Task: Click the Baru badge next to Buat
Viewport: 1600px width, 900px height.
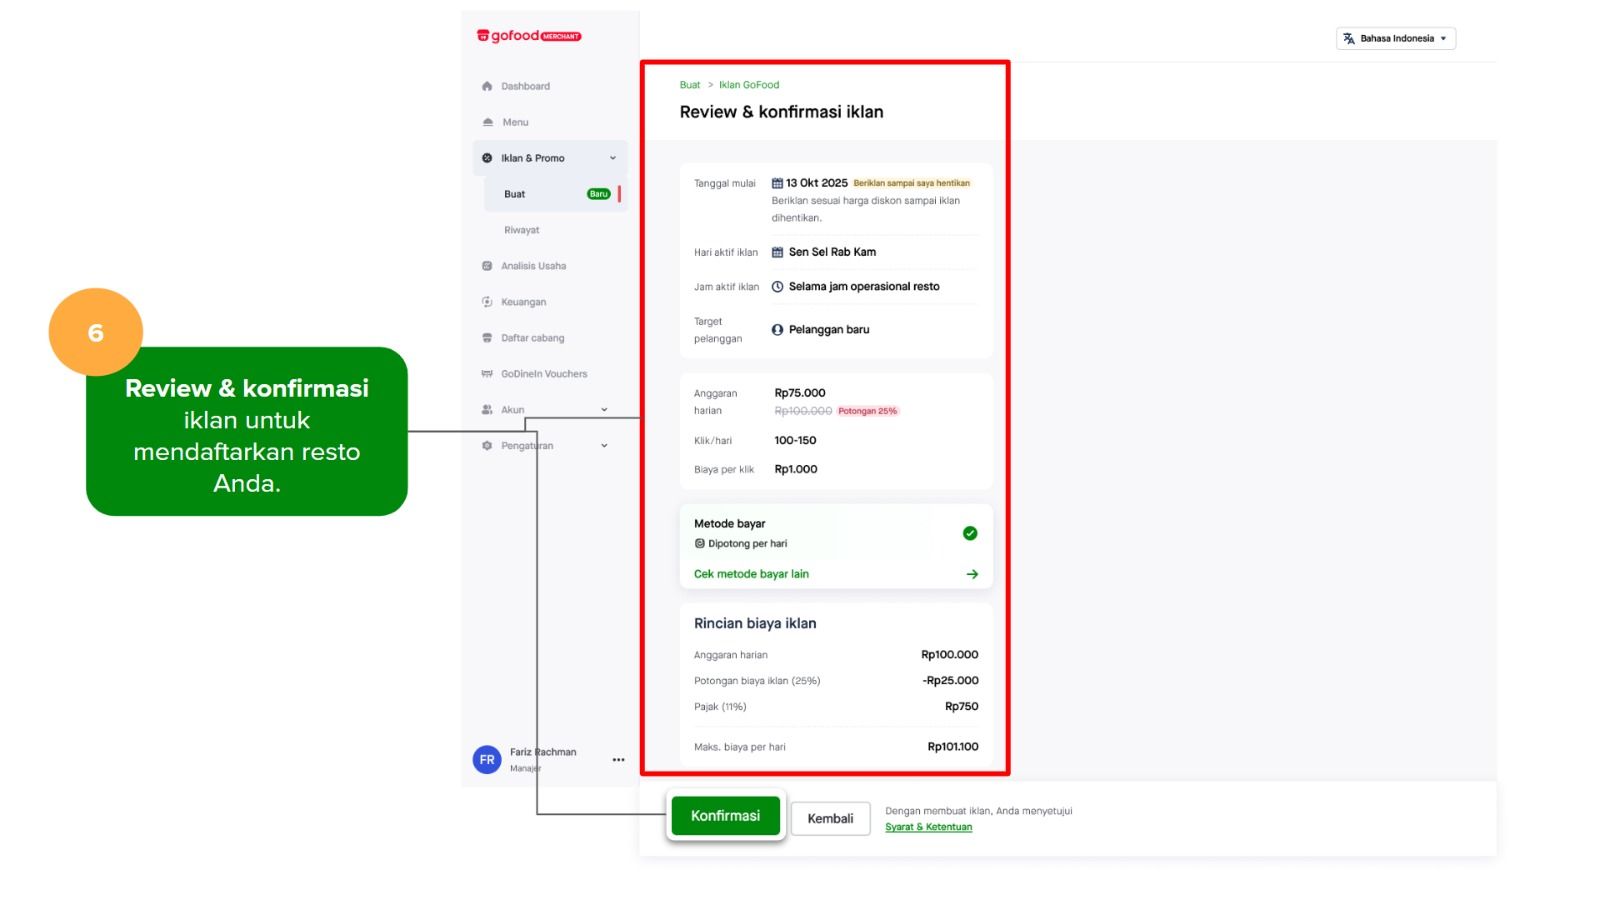Action: 598,194
